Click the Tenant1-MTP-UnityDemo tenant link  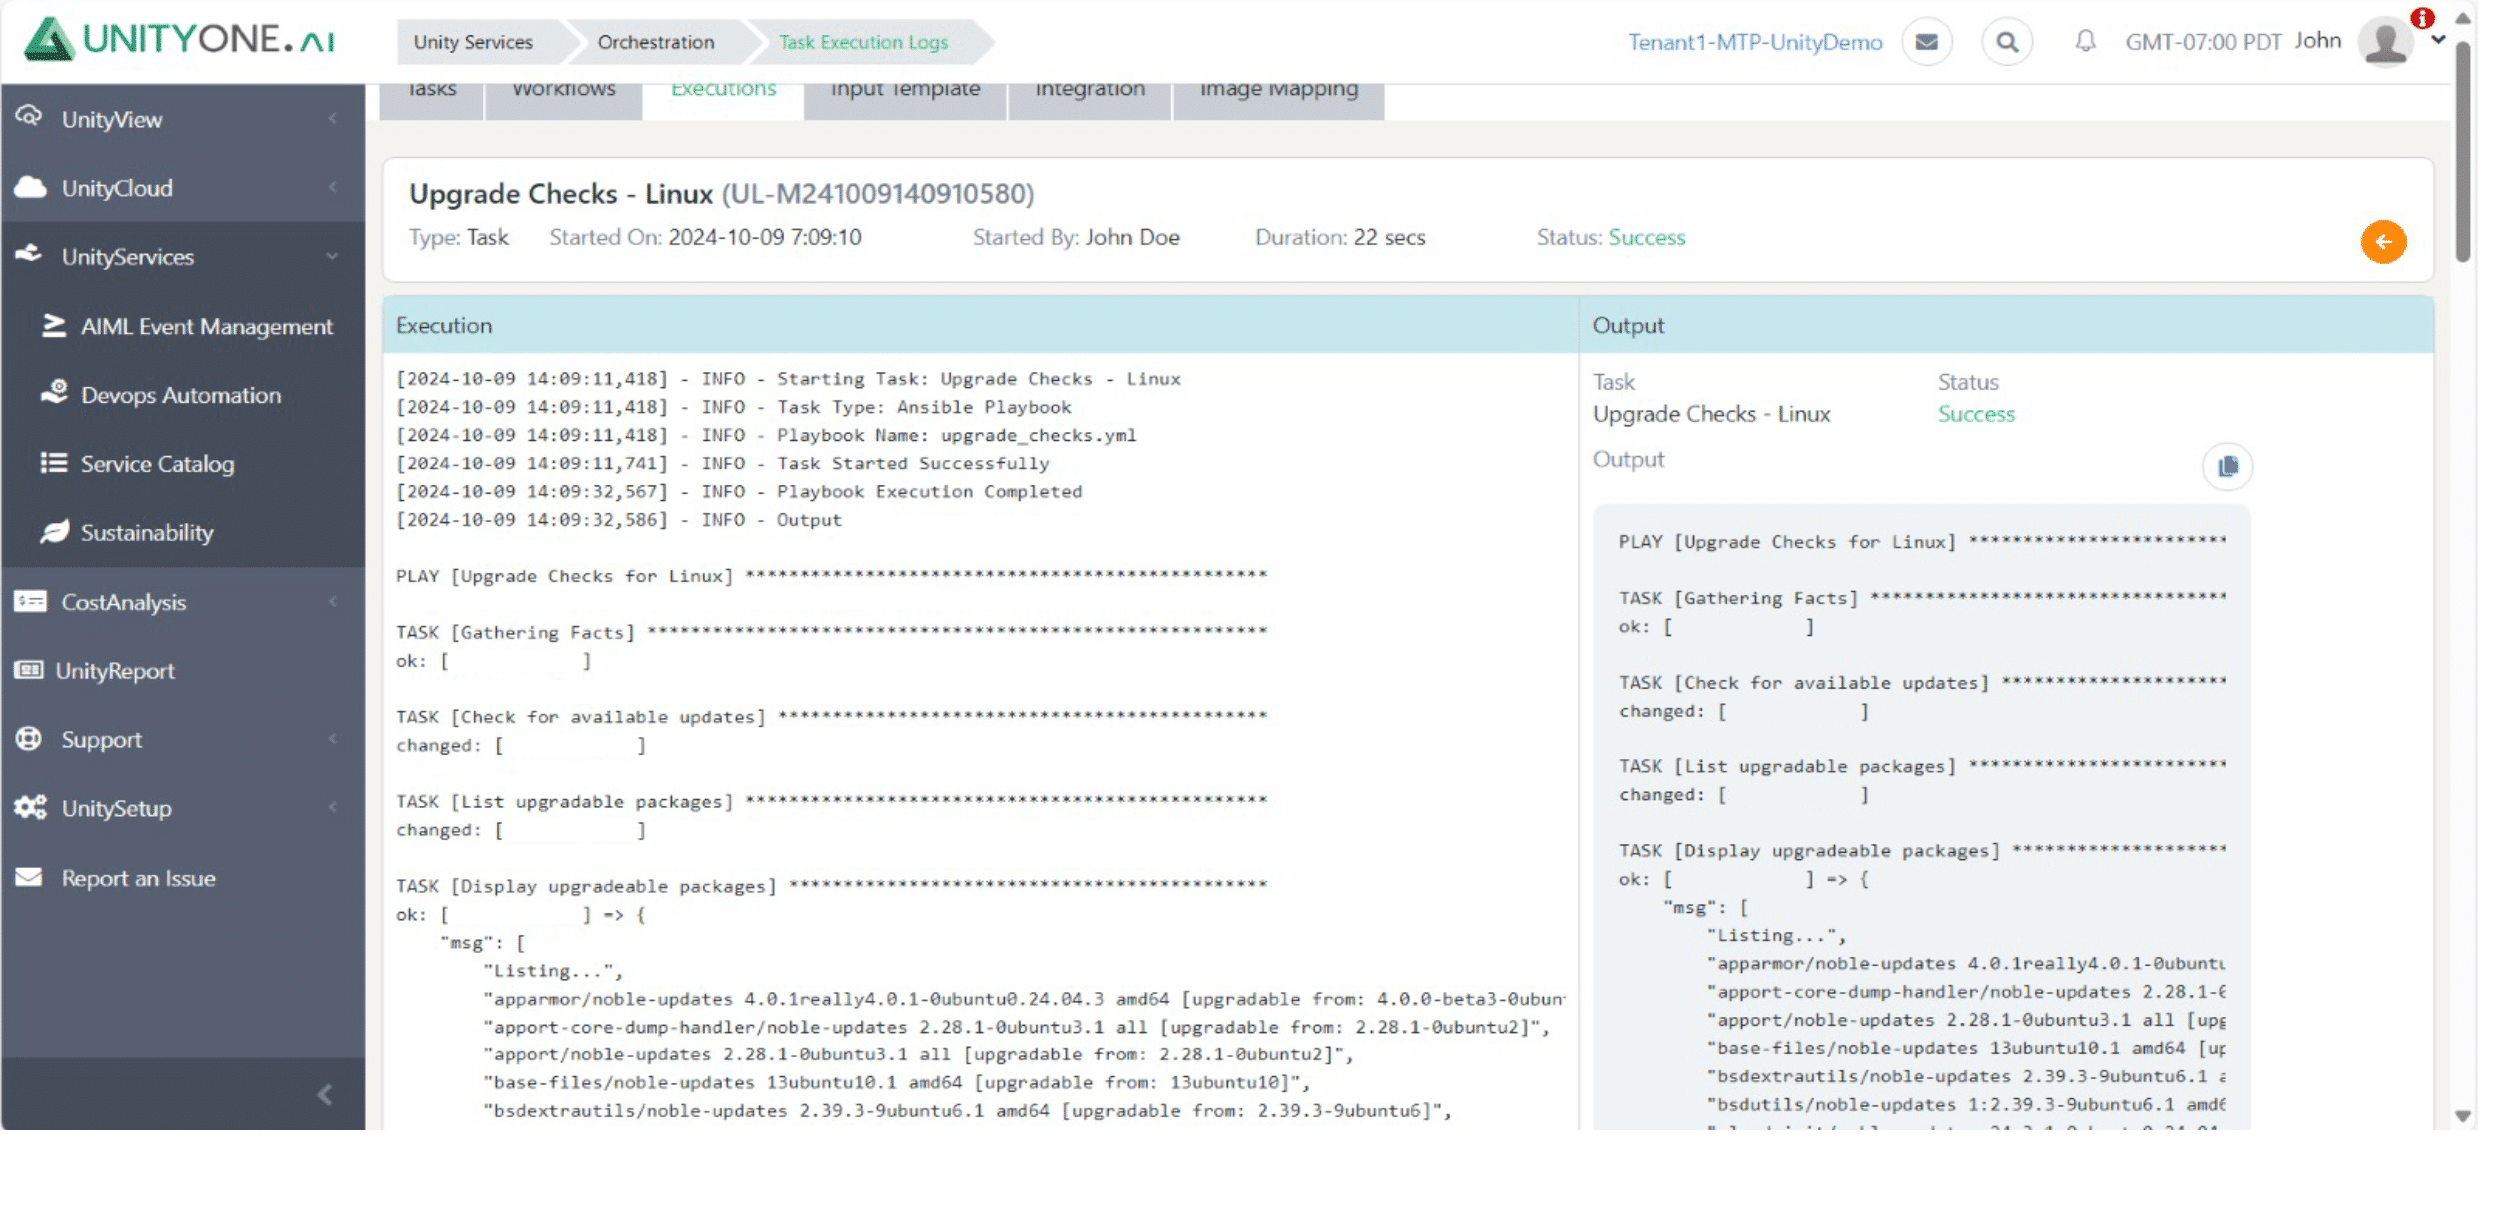tap(1755, 42)
